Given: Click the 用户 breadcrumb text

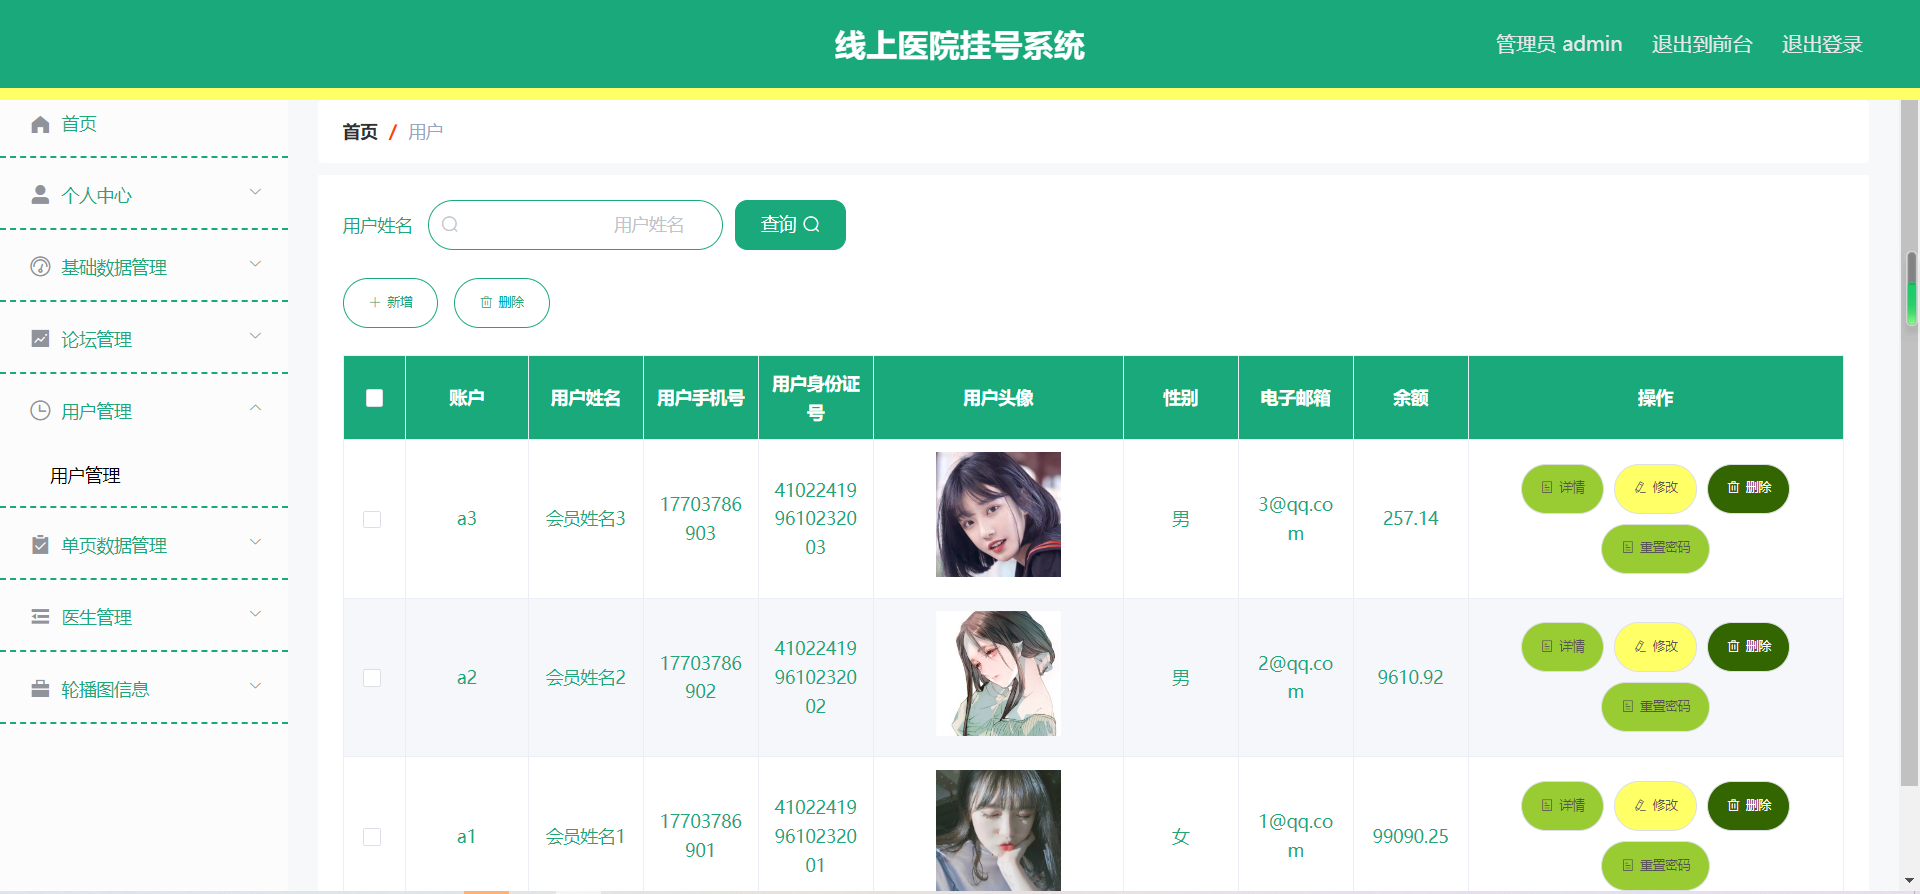Looking at the screenshot, I should [x=425, y=132].
